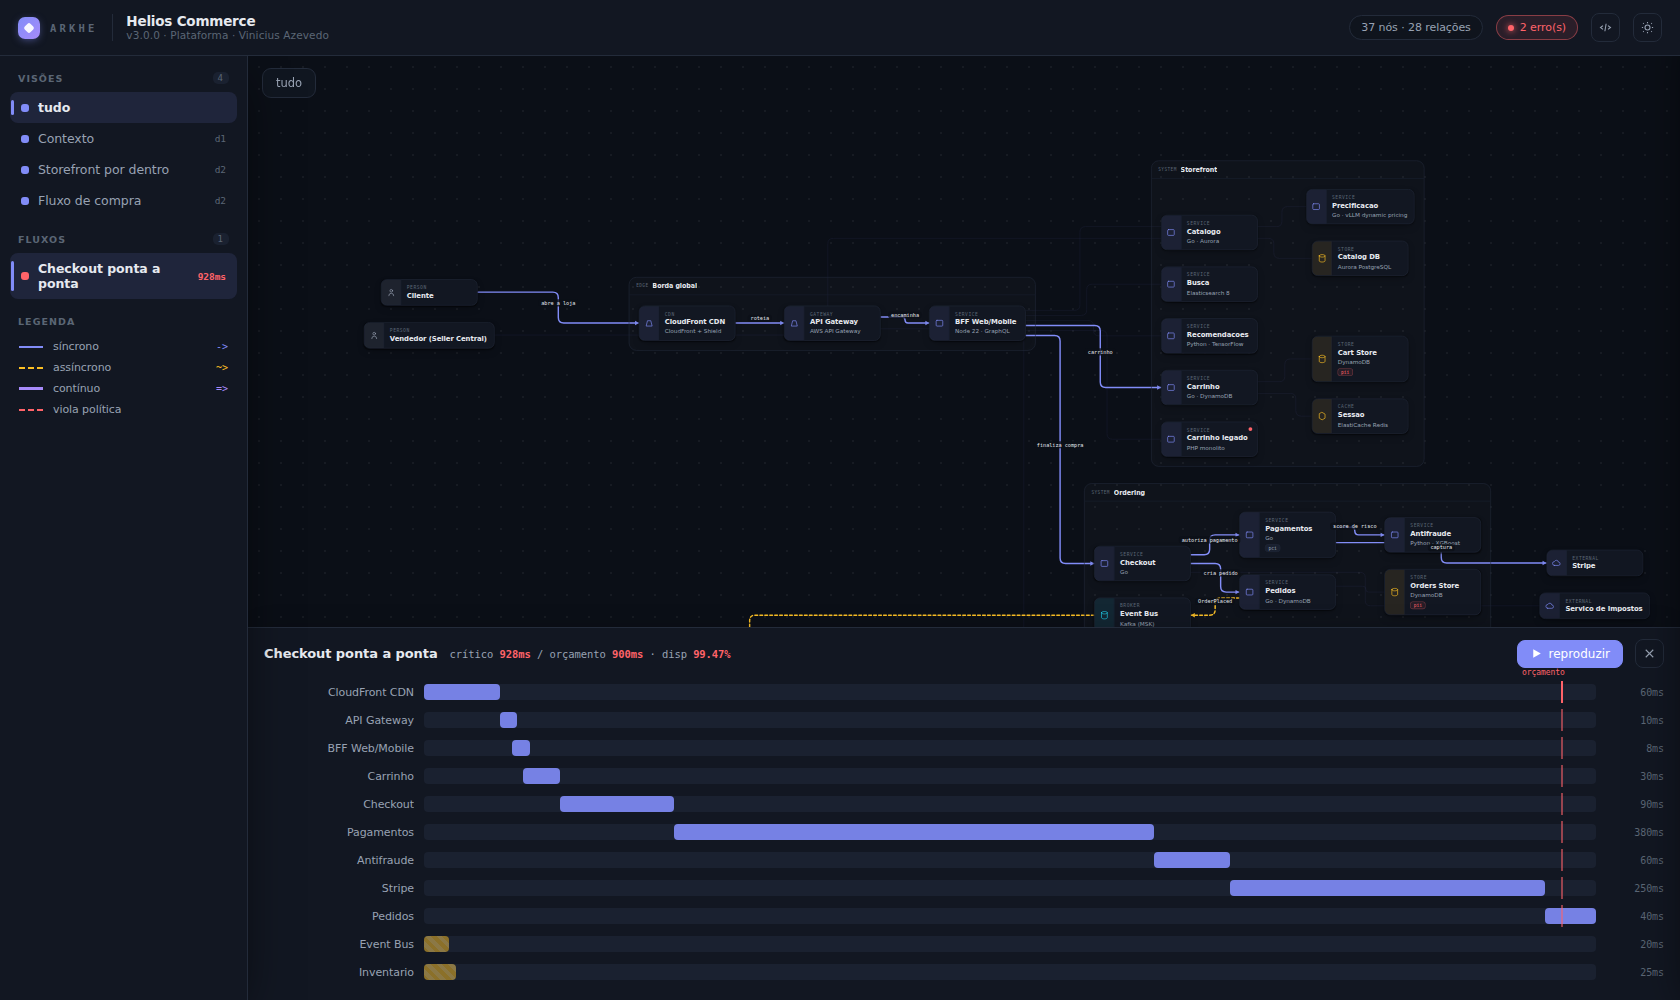Toggle the light/dark theme button

point(1647,28)
